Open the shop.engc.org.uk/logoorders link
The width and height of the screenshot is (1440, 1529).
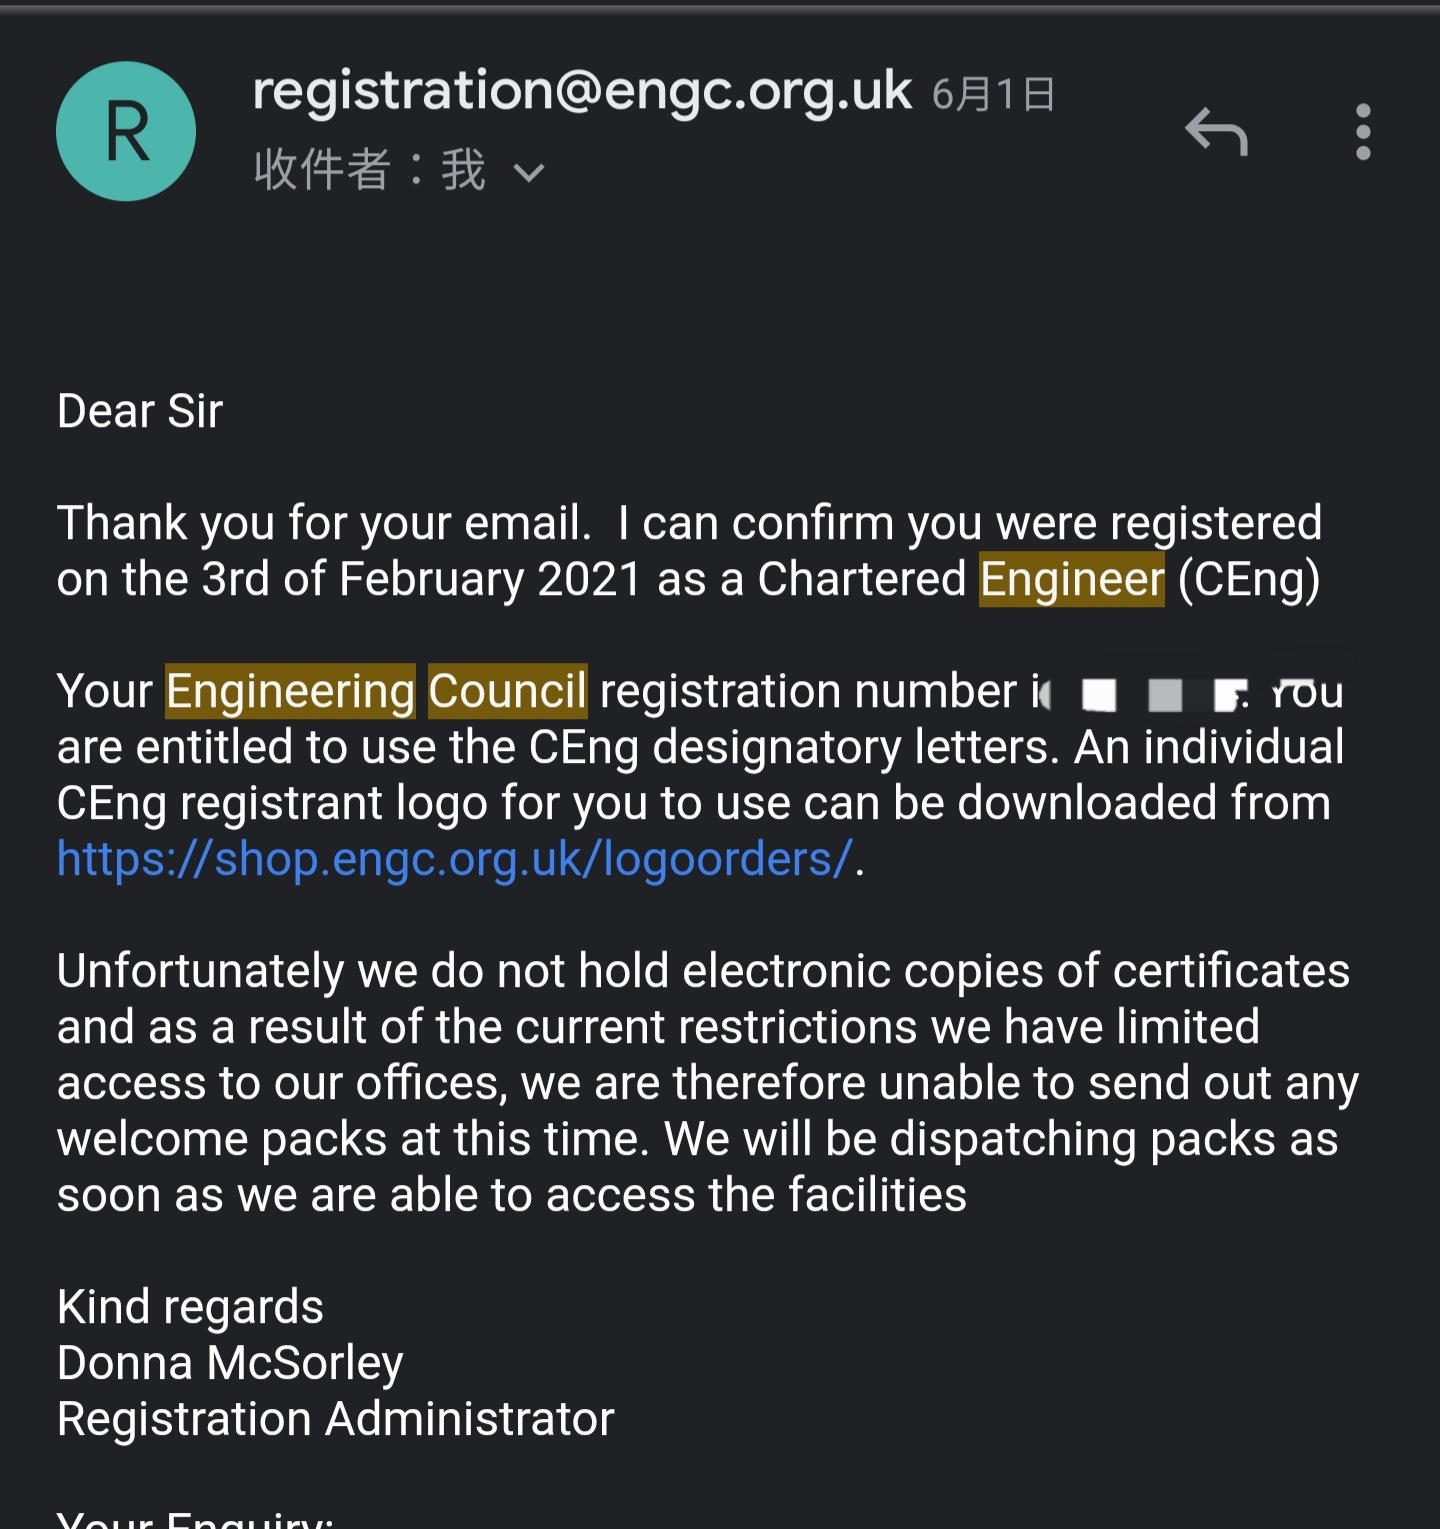[x=455, y=859]
